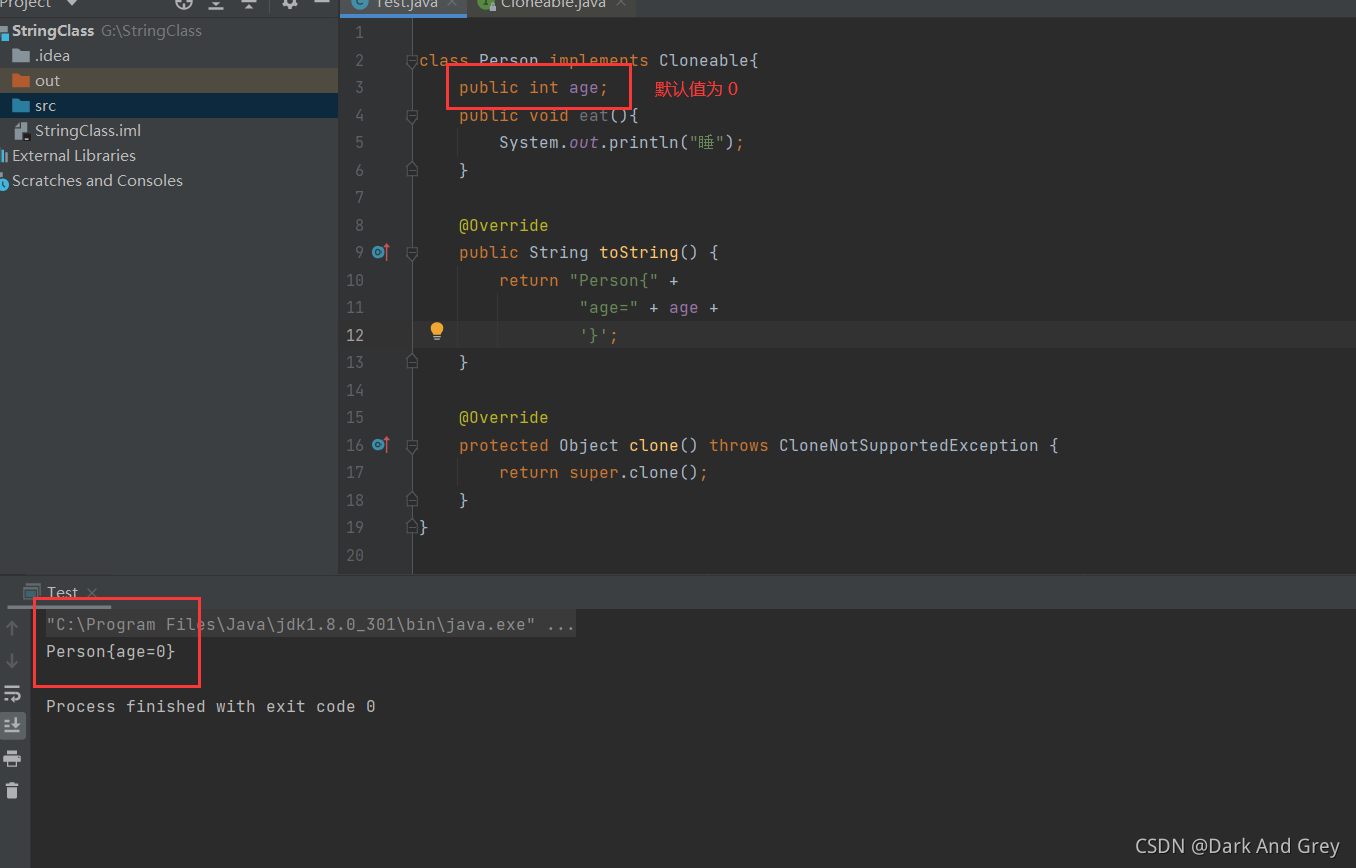Fold the clone method at line 16

[x=411, y=445]
